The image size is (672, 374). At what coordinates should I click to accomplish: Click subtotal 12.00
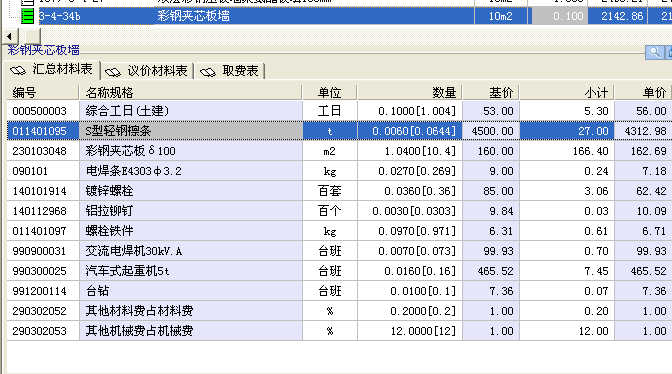pyautogui.click(x=567, y=331)
